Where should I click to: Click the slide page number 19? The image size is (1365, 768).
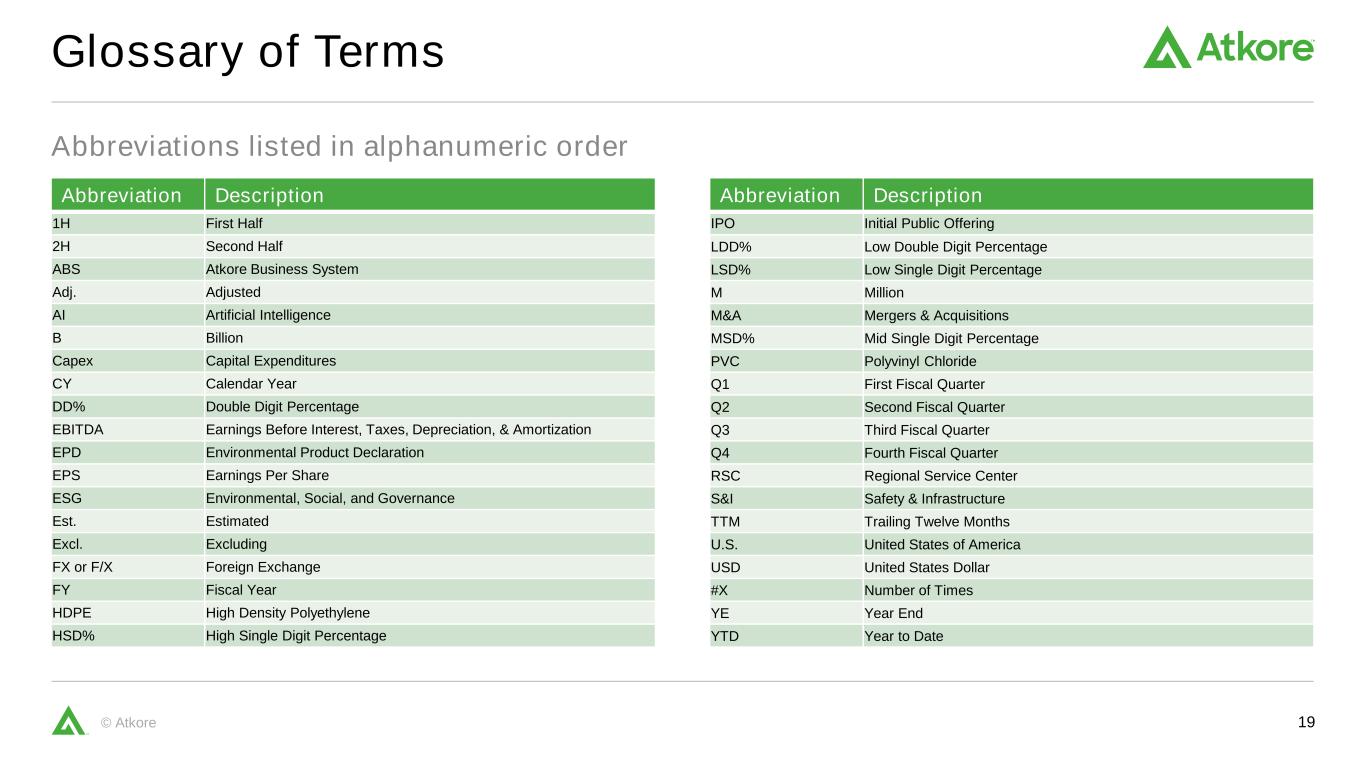1306,722
